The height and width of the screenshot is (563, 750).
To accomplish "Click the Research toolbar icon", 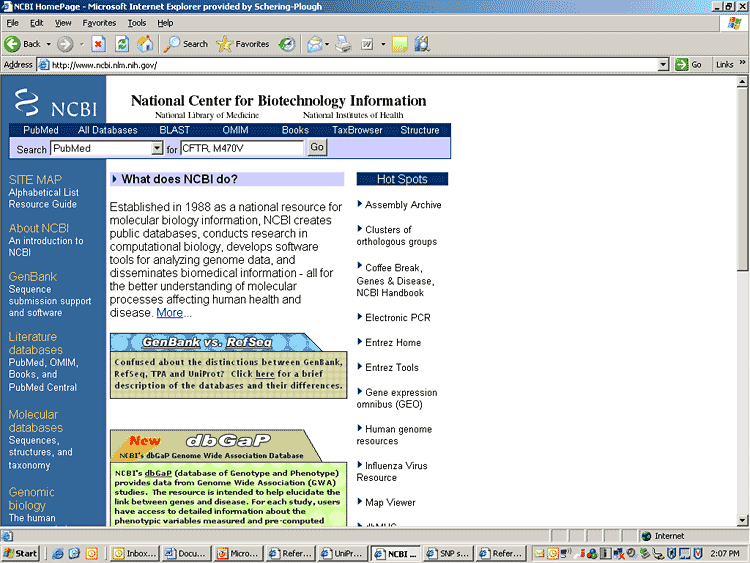I will pyautogui.click(x=422, y=44).
